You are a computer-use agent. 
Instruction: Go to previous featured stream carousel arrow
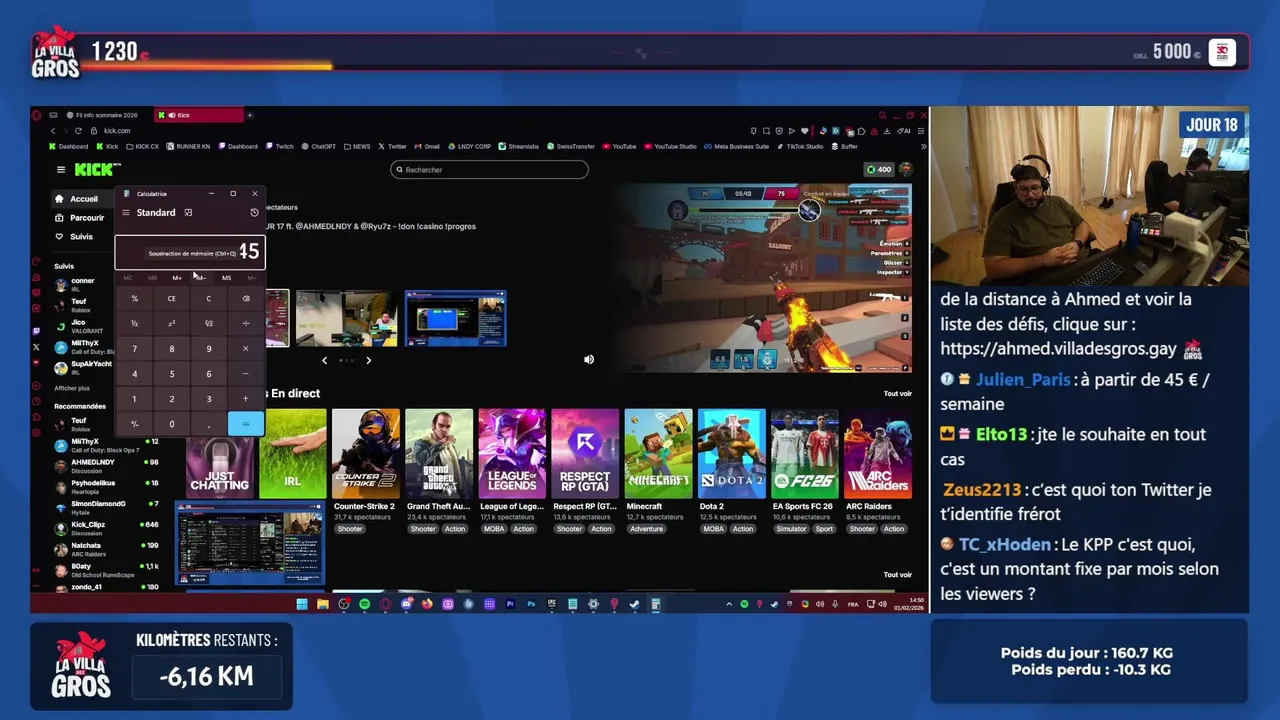324,360
